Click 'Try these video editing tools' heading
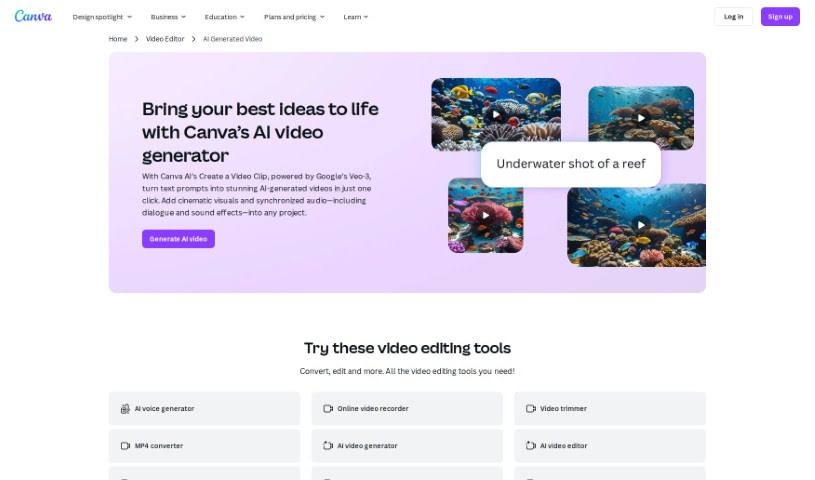The image size is (815, 480). pos(408,348)
